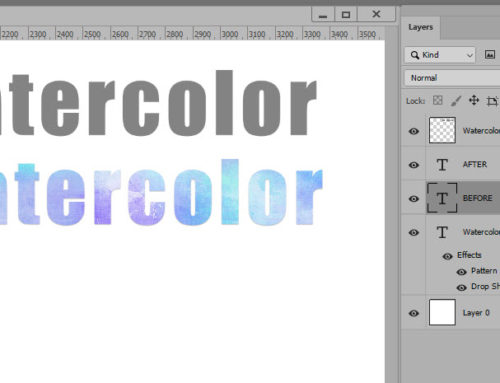
Task: Click the BEFORE layer type icon
Action: coord(442,198)
